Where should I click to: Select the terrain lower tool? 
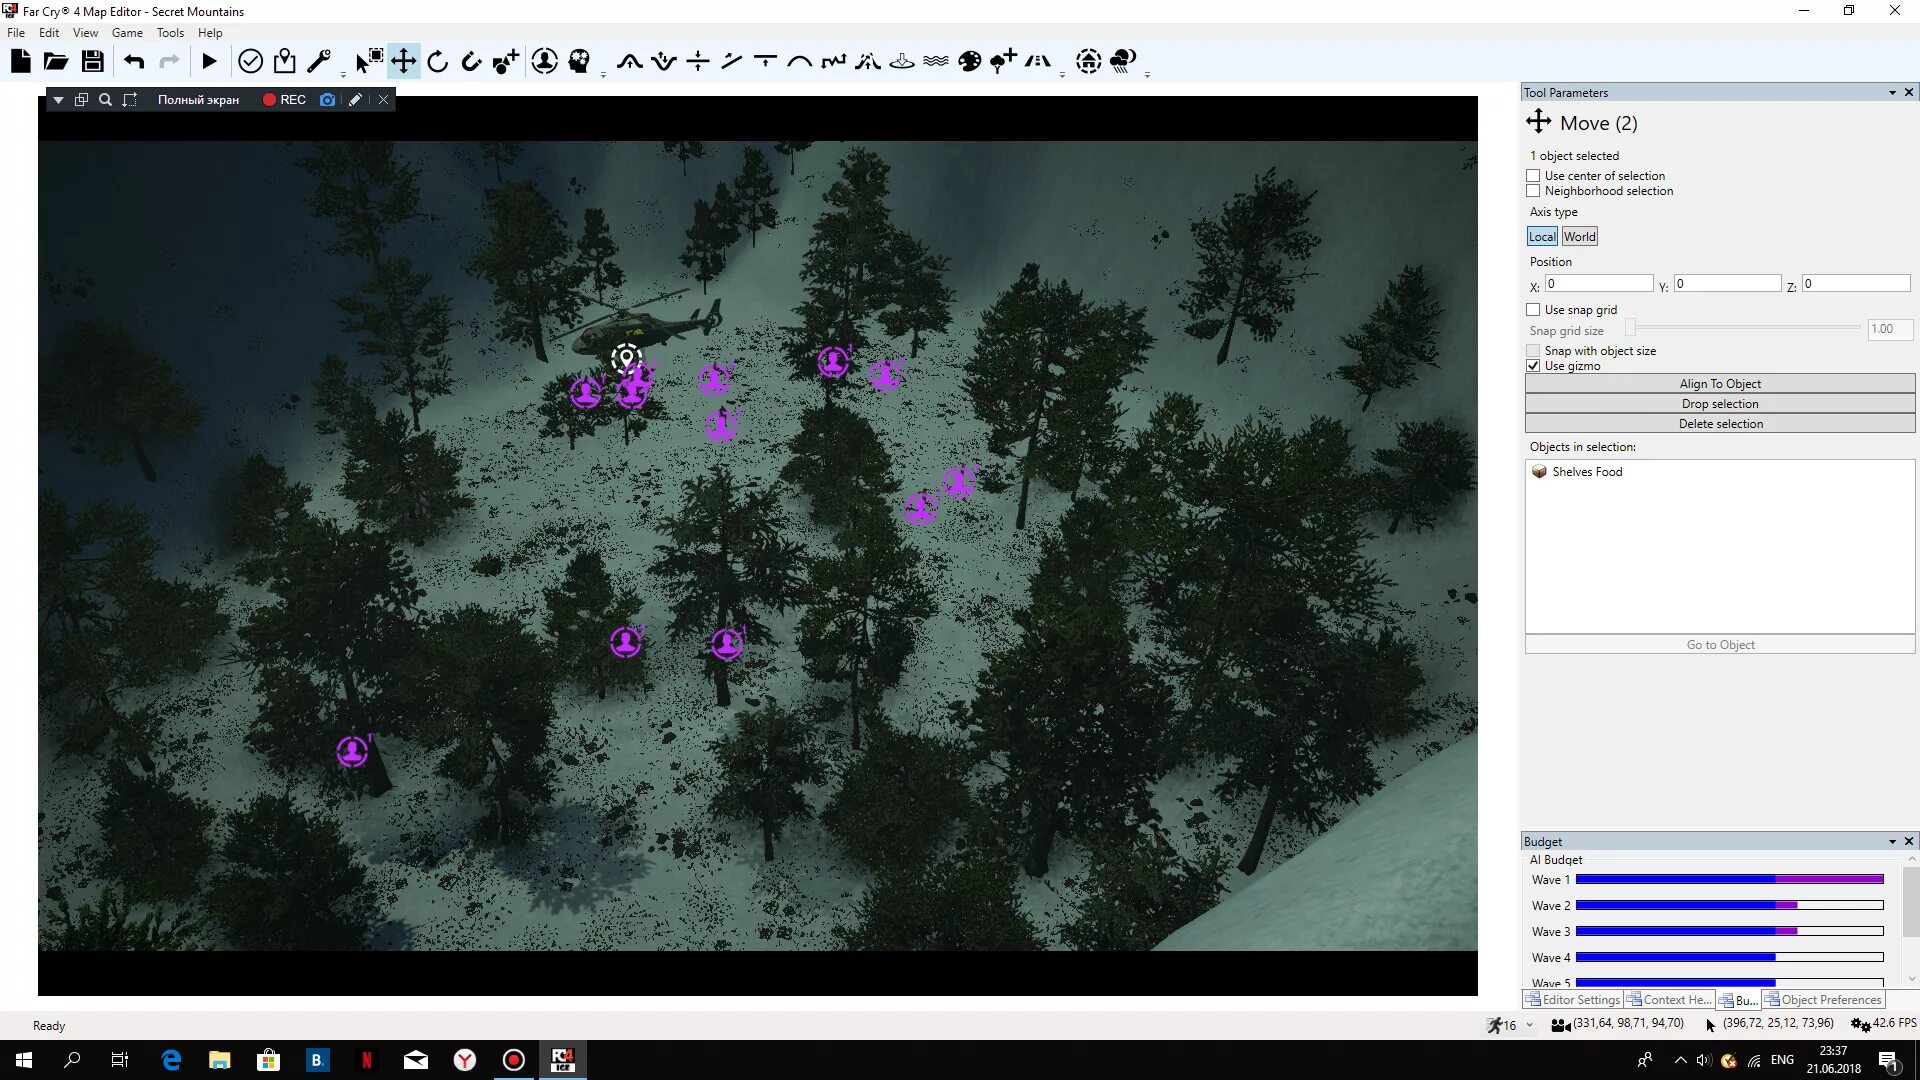(664, 62)
